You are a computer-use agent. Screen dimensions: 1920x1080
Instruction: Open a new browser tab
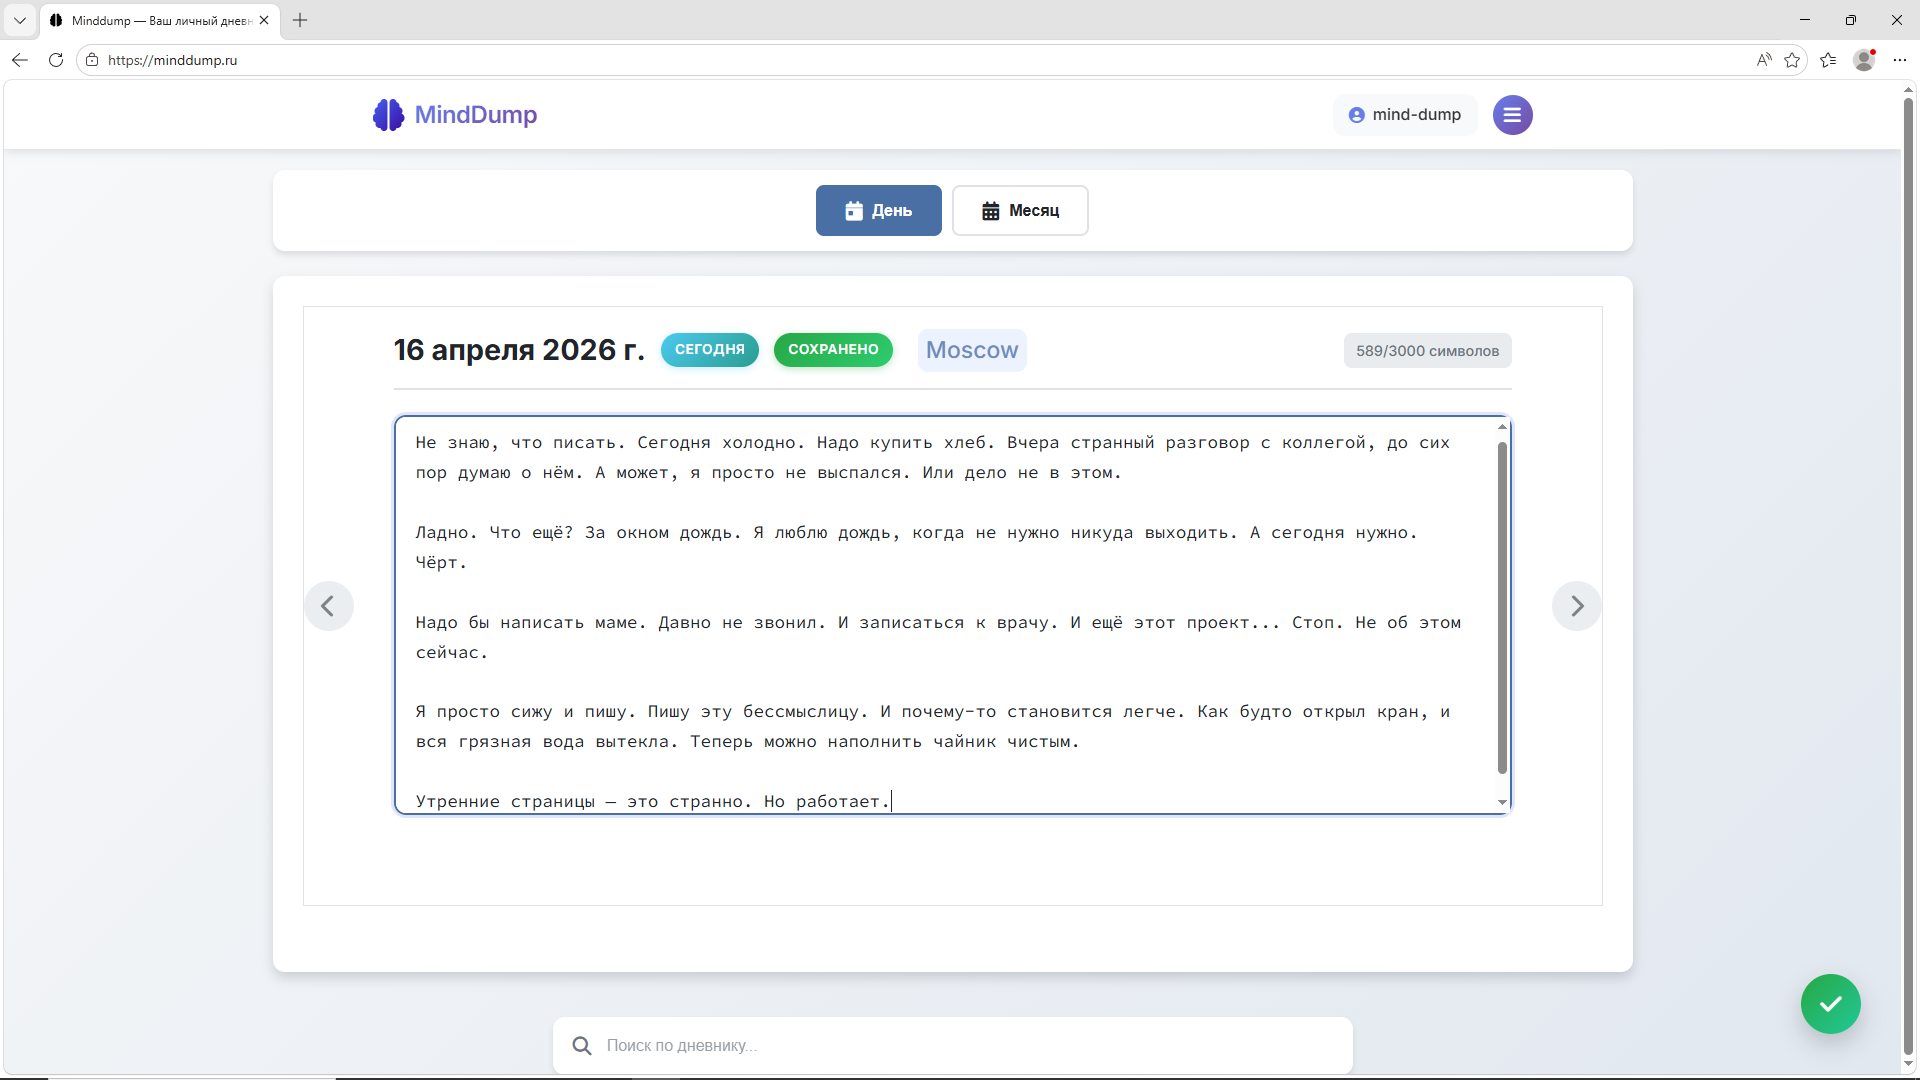(300, 20)
